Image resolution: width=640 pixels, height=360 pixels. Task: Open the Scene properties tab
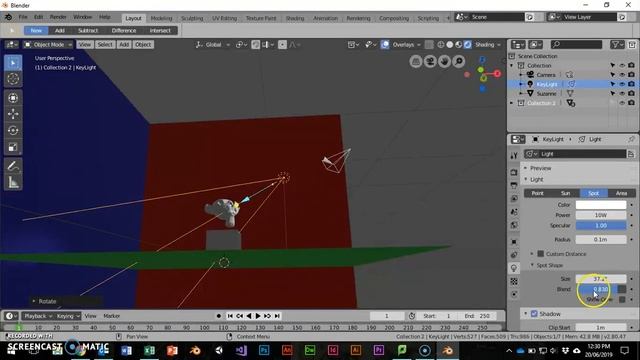(x=514, y=212)
